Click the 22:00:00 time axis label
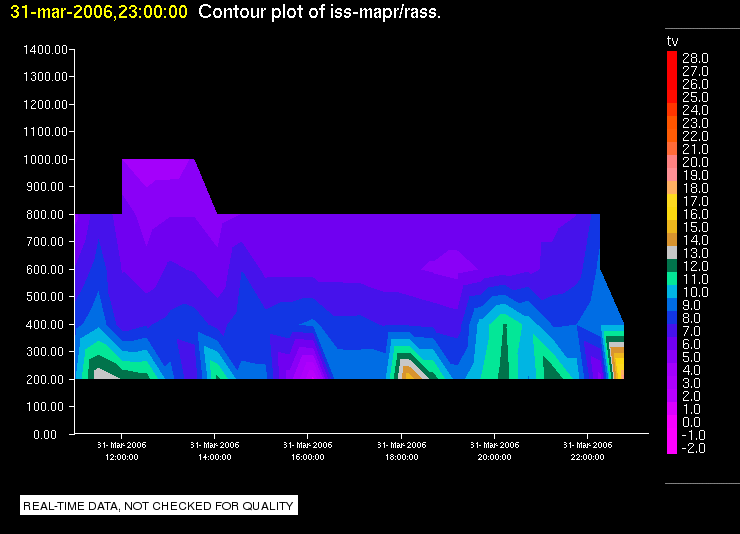The image size is (740, 534). (587, 457)
